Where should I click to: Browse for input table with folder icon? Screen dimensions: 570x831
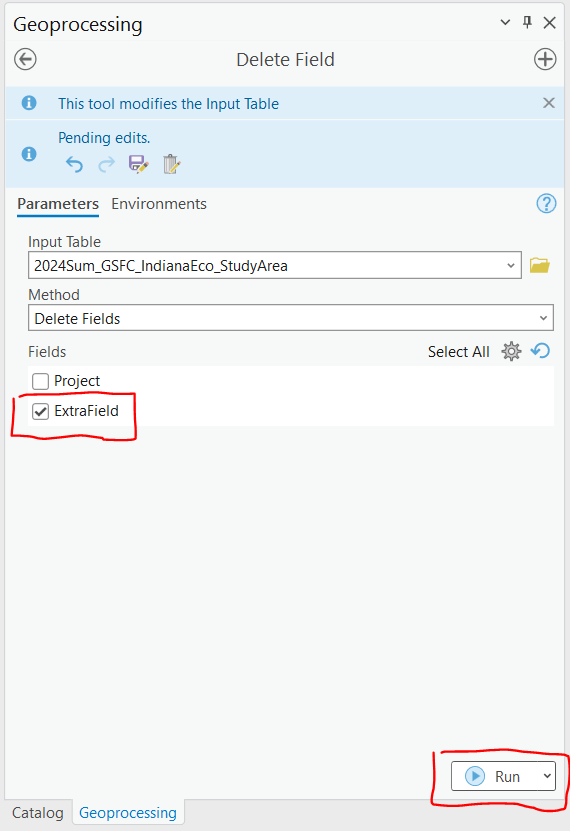click(x=539, y=265)
